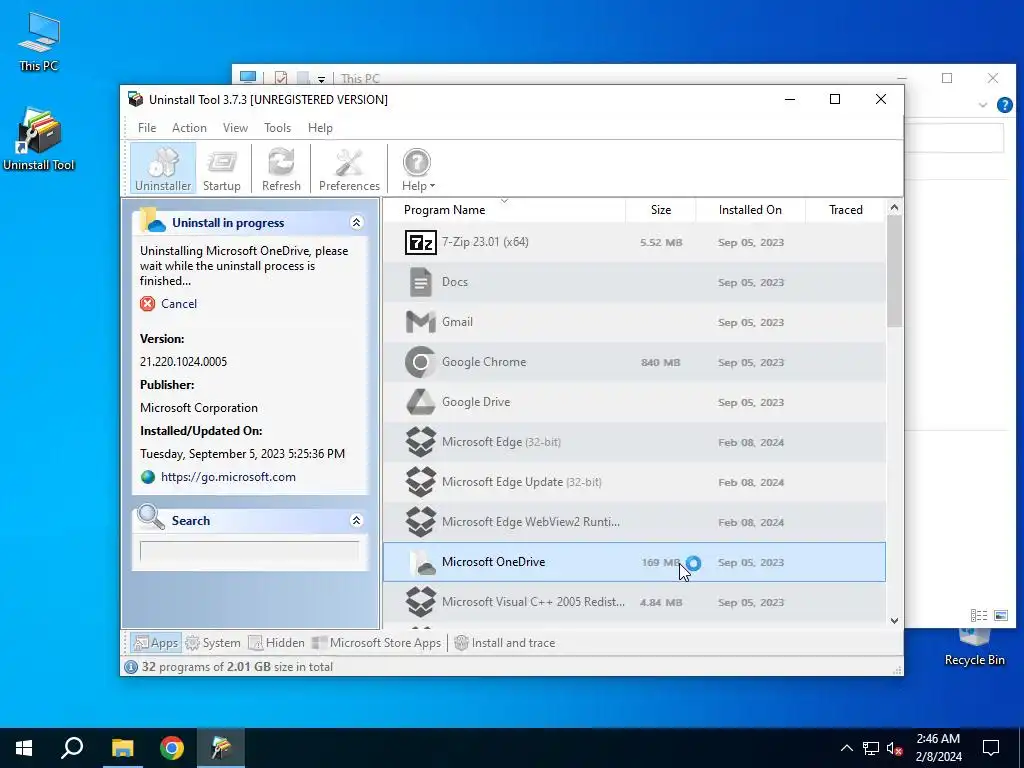Switch This PC window to large icons view
Image resolution: width=1024 pixels, height=768 pixels.
pyautogui.click(x=1000, y=615)
